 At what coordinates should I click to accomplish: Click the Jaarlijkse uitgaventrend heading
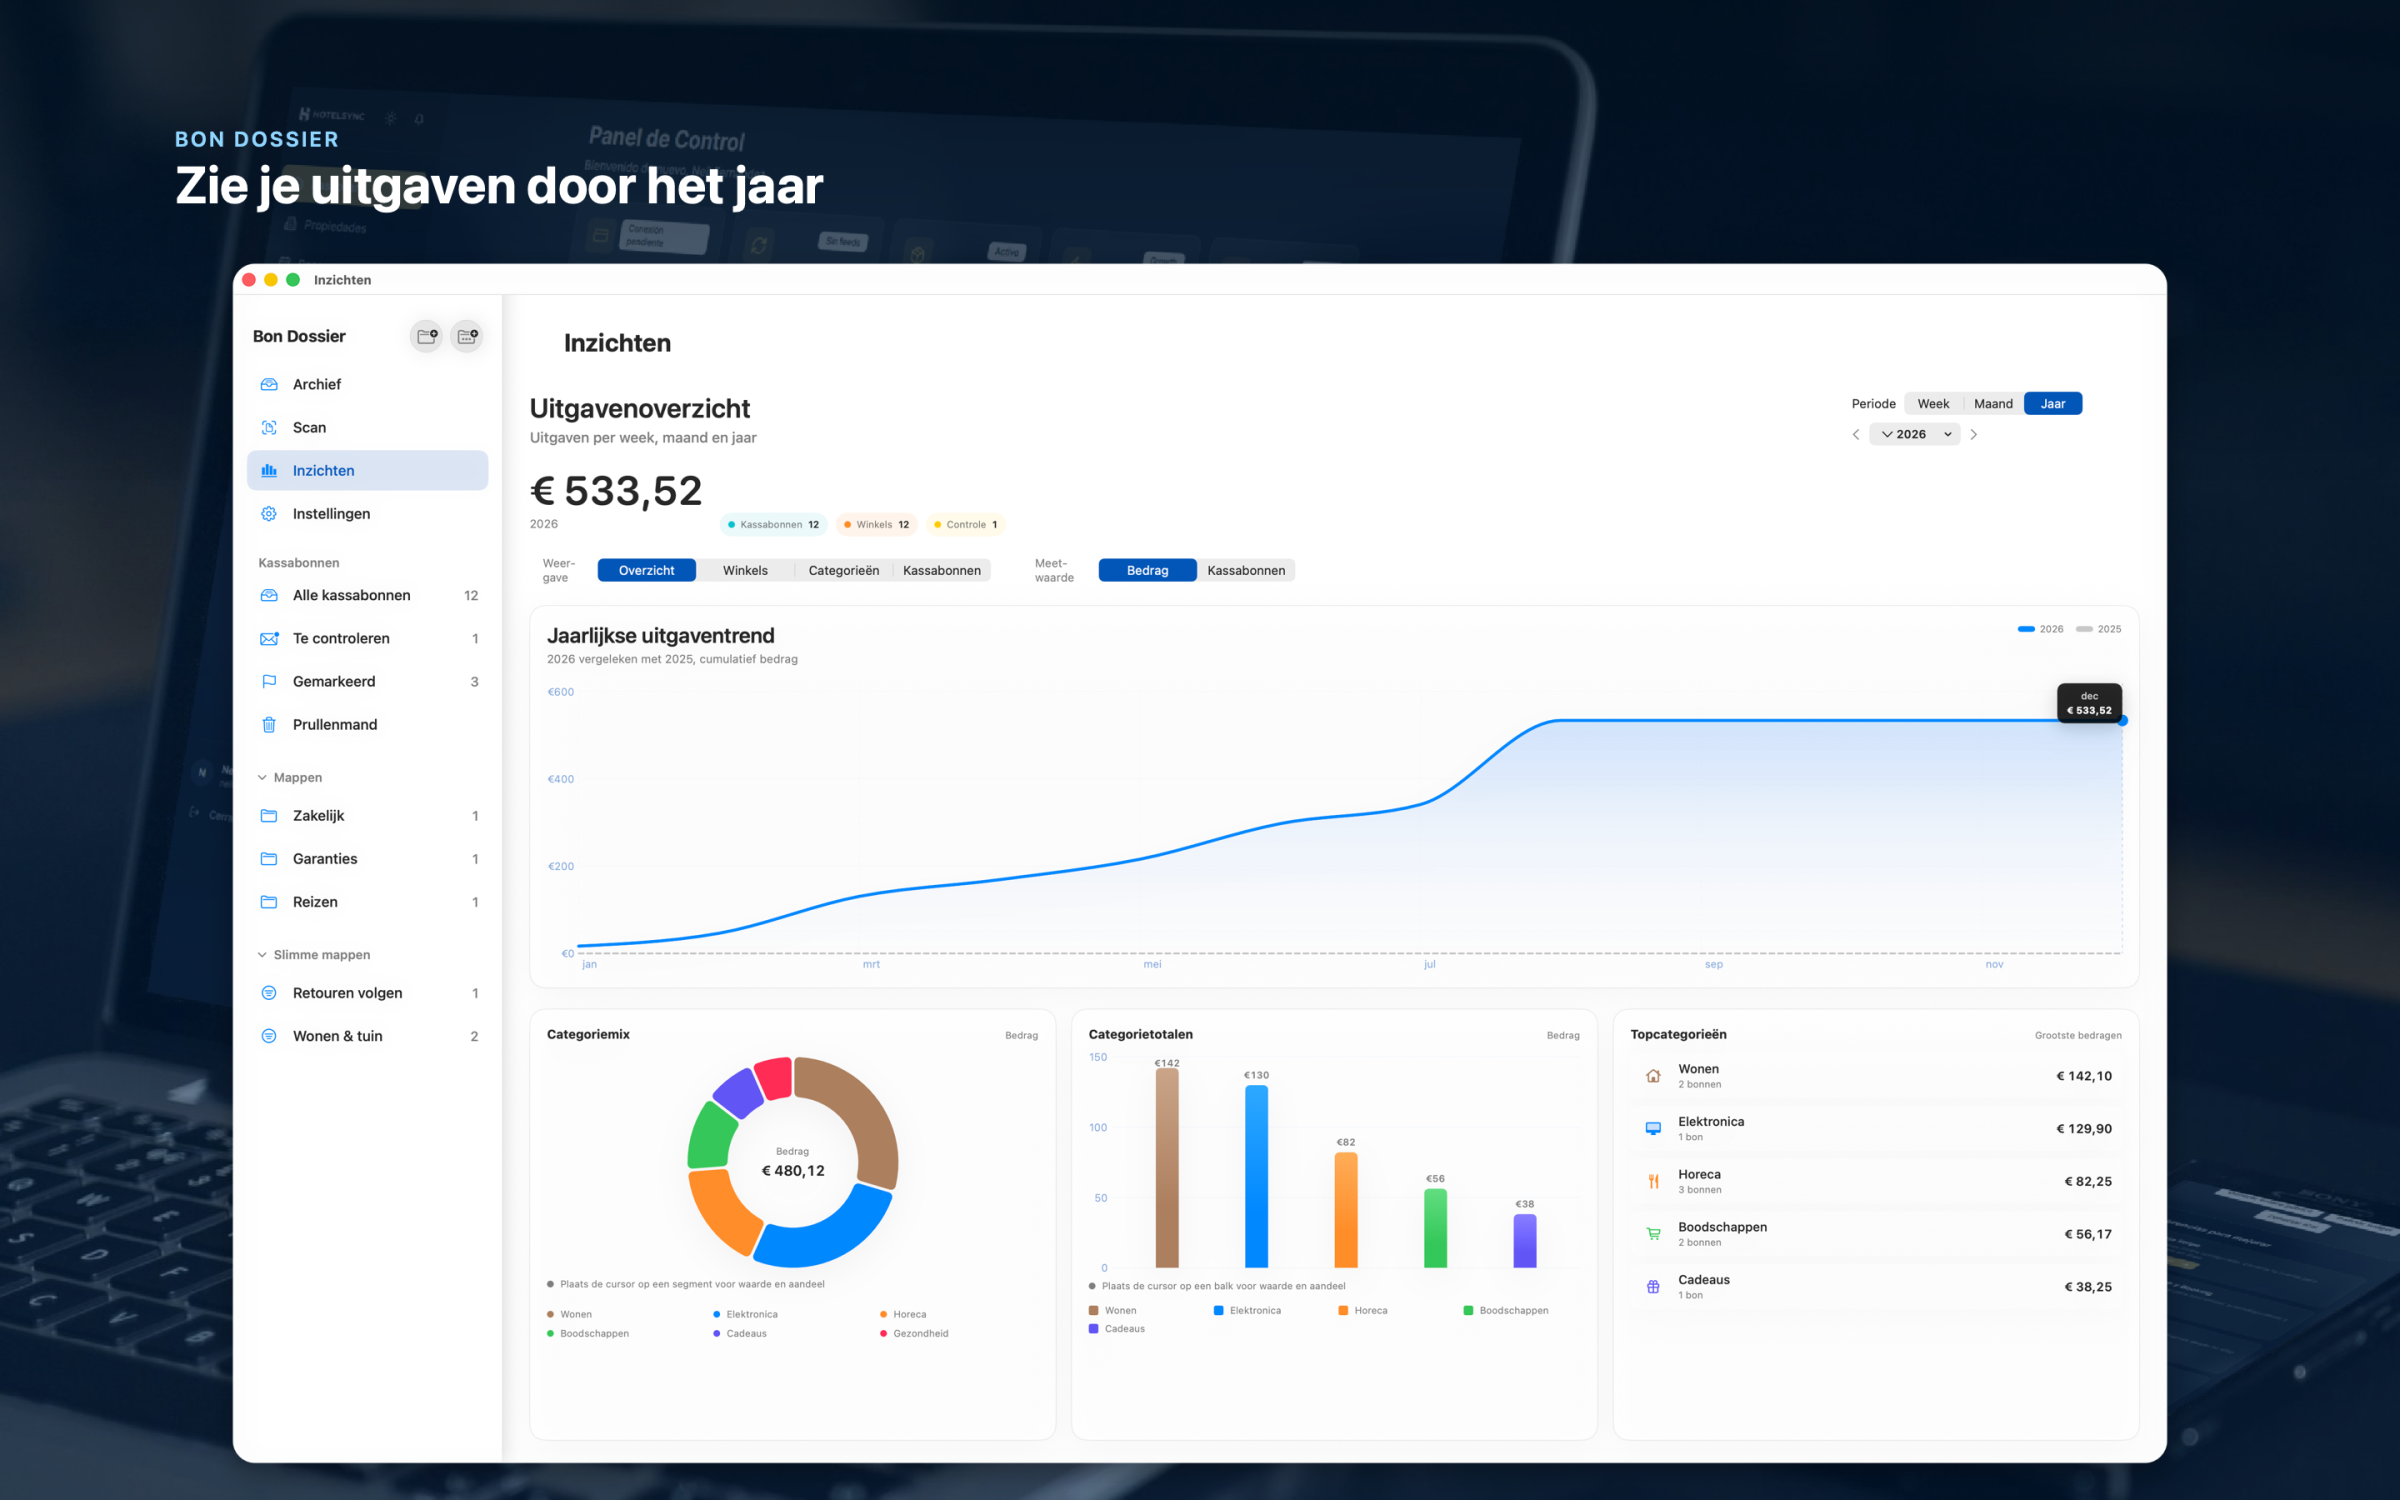click(661, 636)
